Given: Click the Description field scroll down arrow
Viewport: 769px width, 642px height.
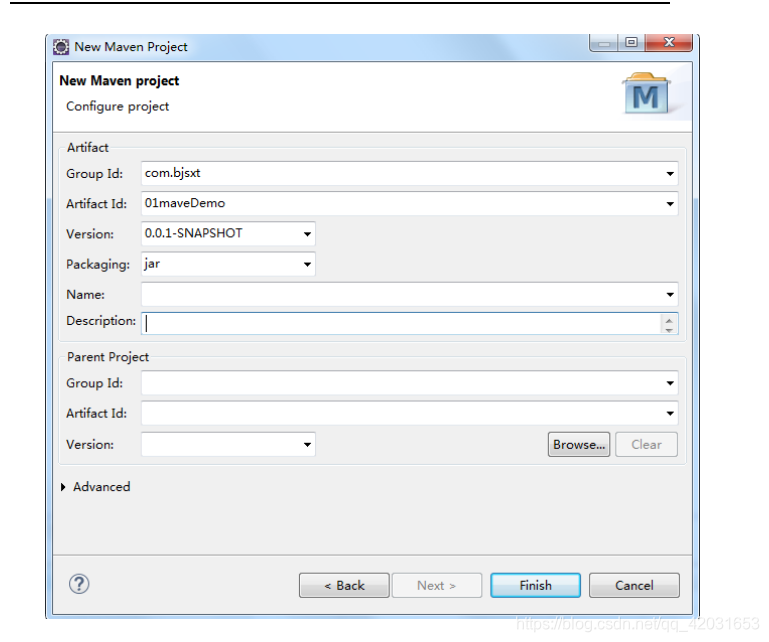Looking at the screenshot, I should click(669, 330).
